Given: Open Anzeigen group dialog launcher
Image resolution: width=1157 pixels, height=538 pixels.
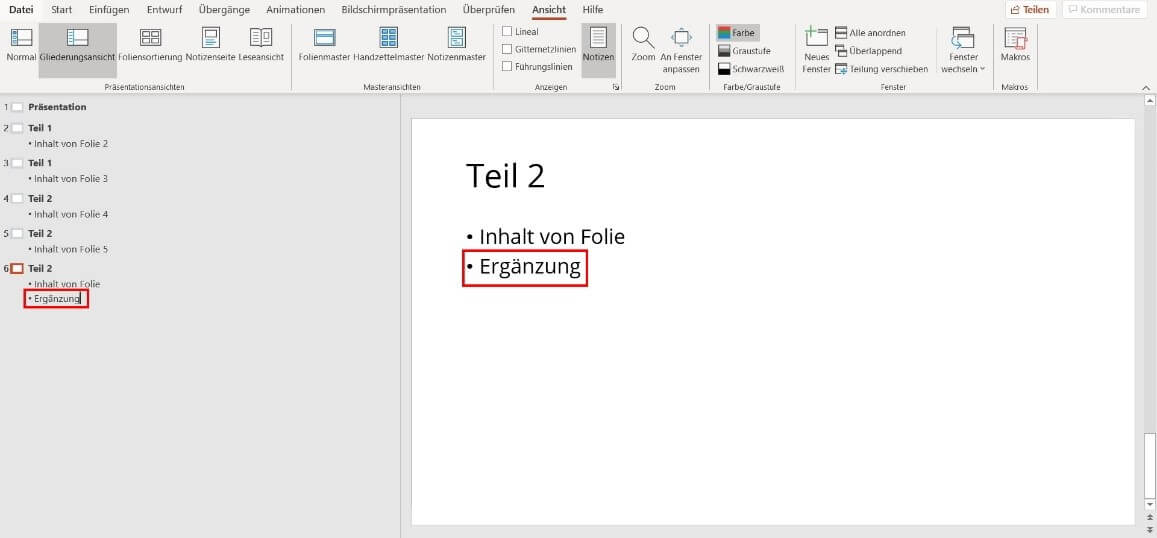Looking at the screenshot, I should 615,87.
